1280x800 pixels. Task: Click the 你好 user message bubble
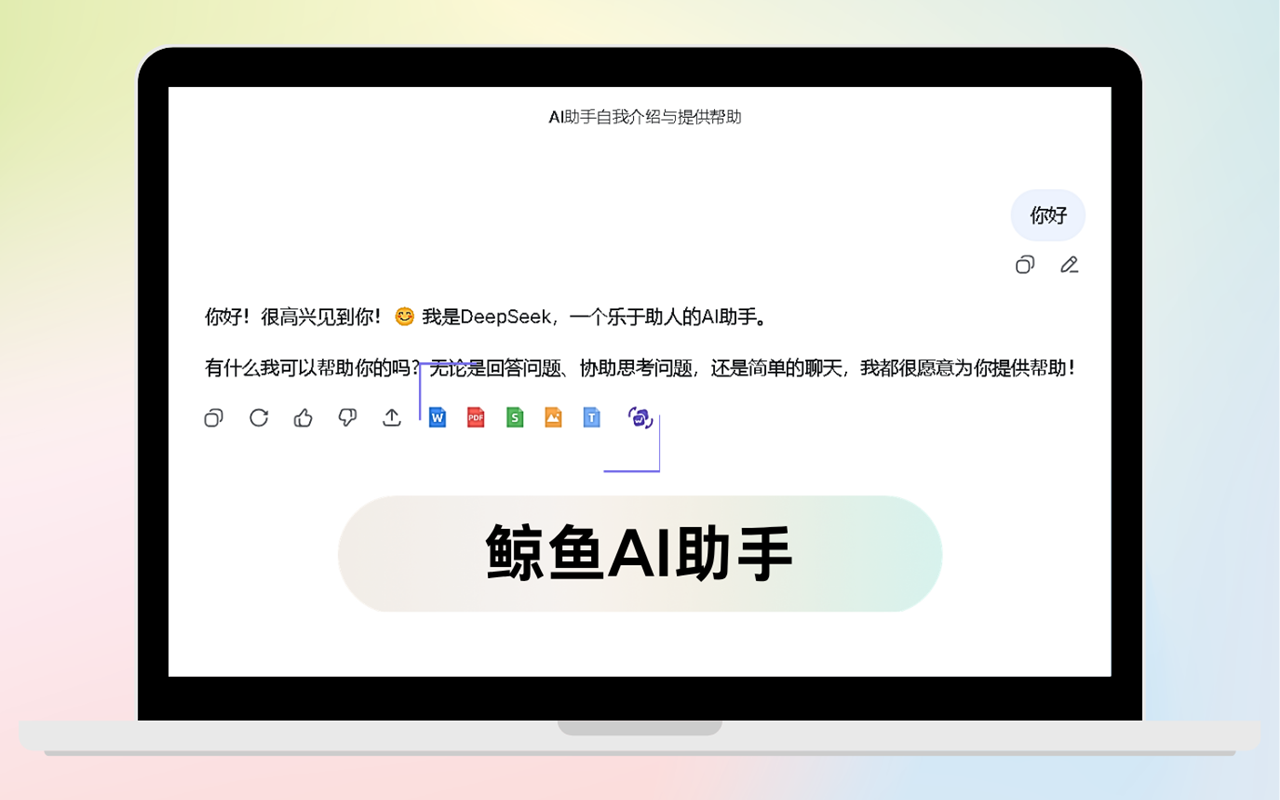click(1048, 215)
